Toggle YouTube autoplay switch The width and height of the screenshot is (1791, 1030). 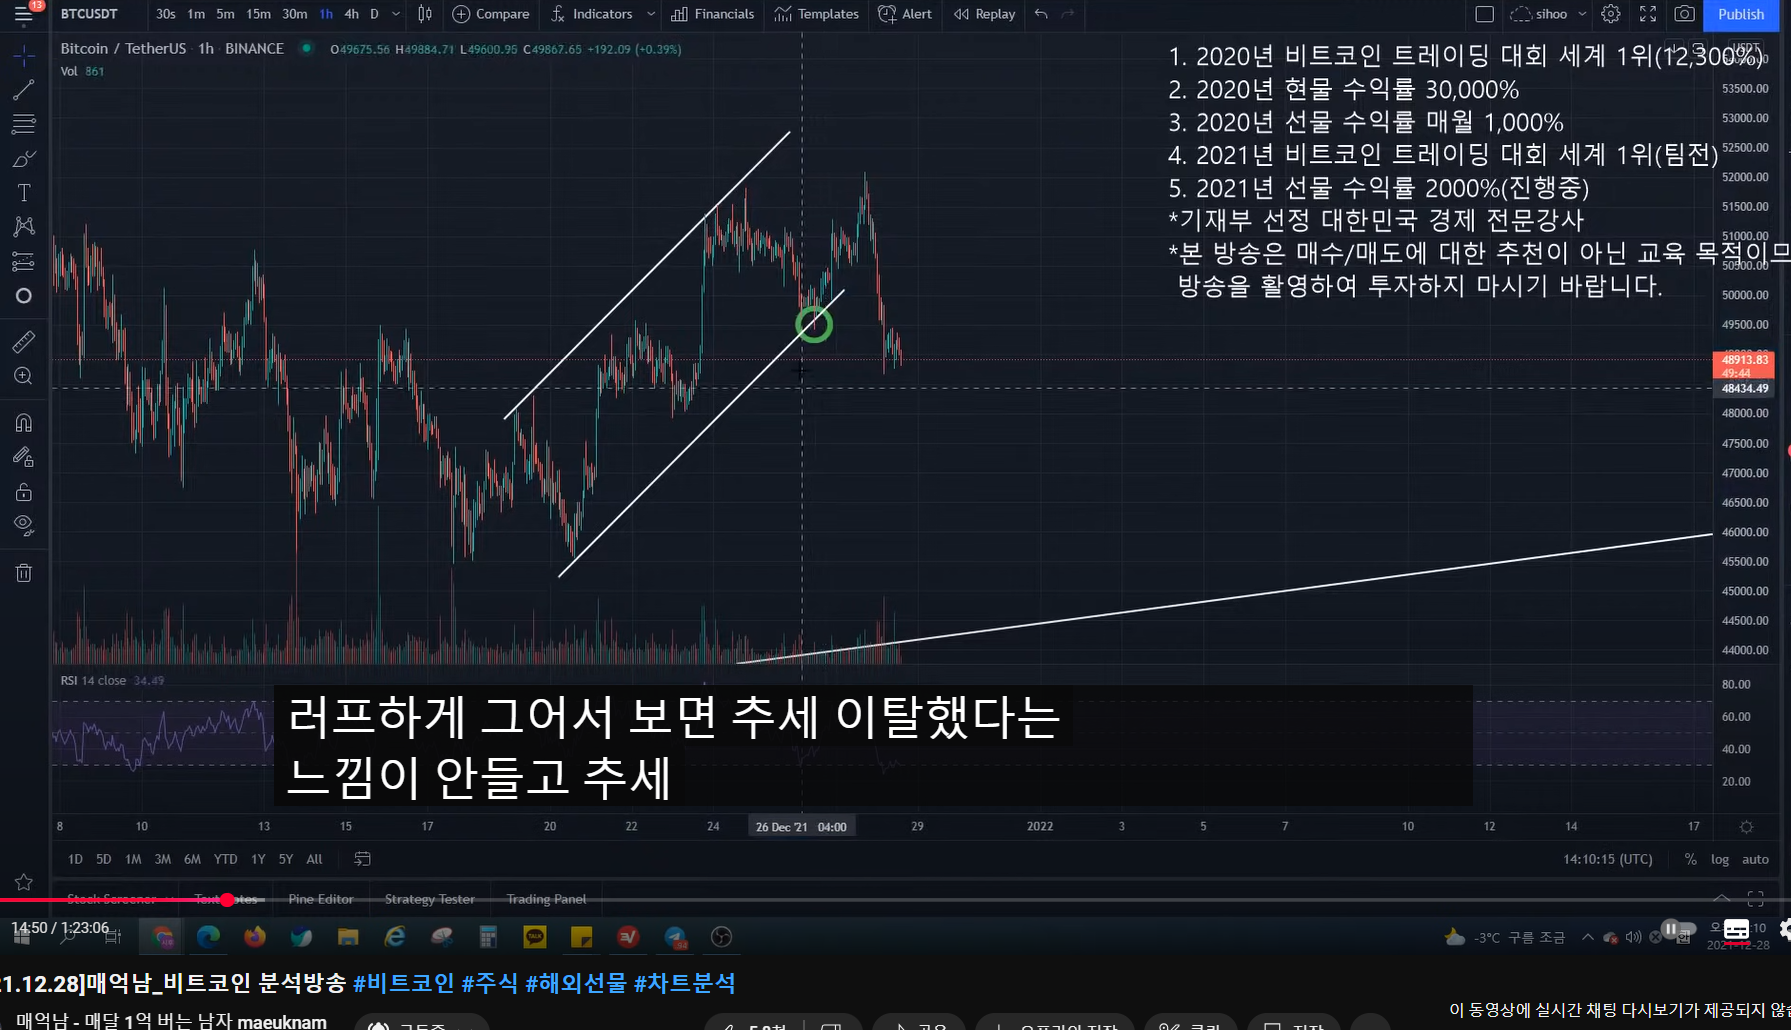pos(1677,929)
